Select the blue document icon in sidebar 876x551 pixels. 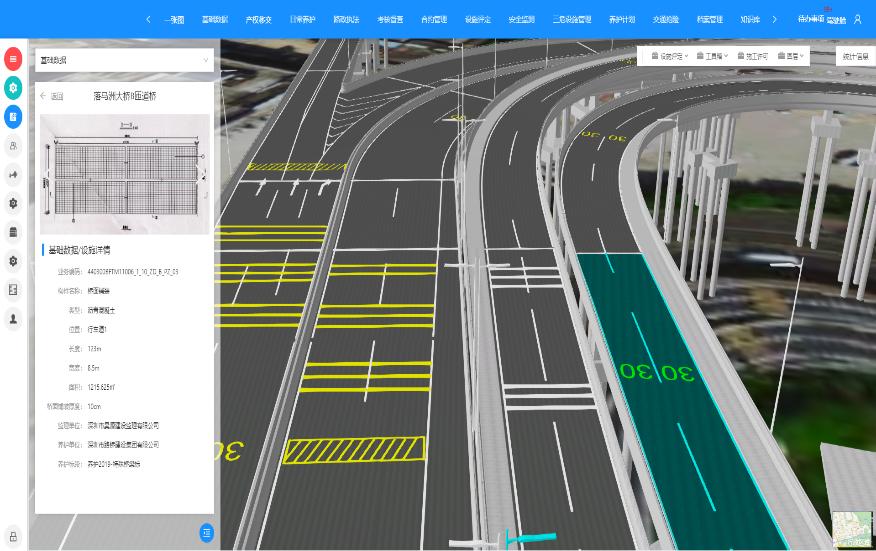pos(14,117)
